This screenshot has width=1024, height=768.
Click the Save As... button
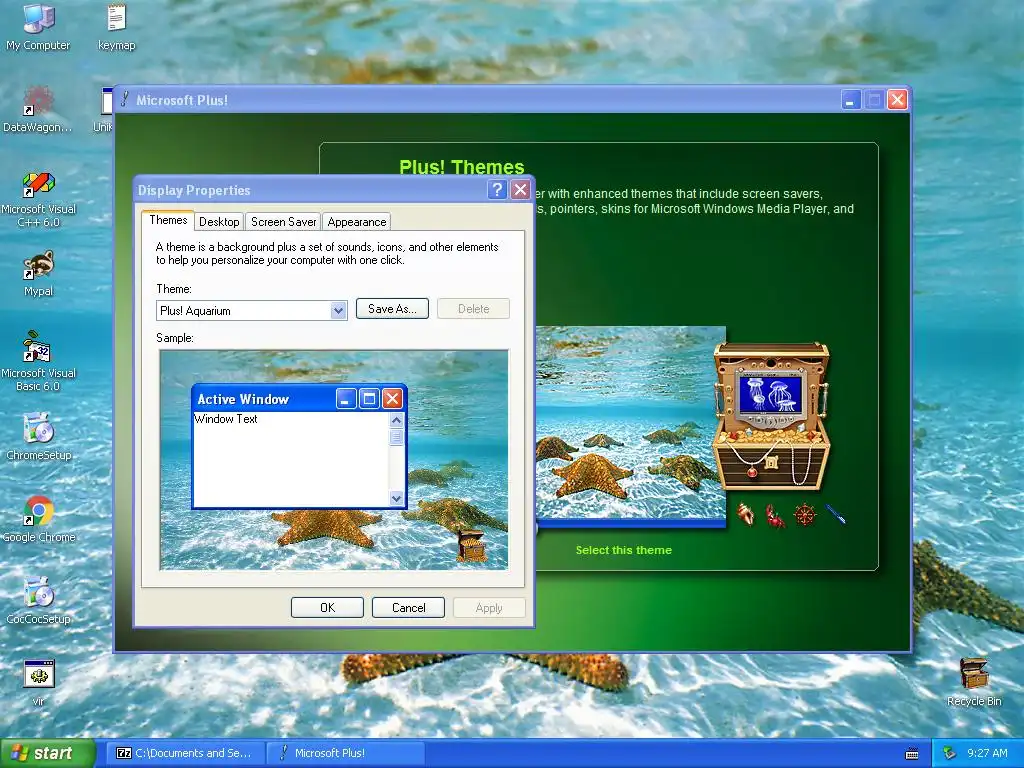point(392,309)
